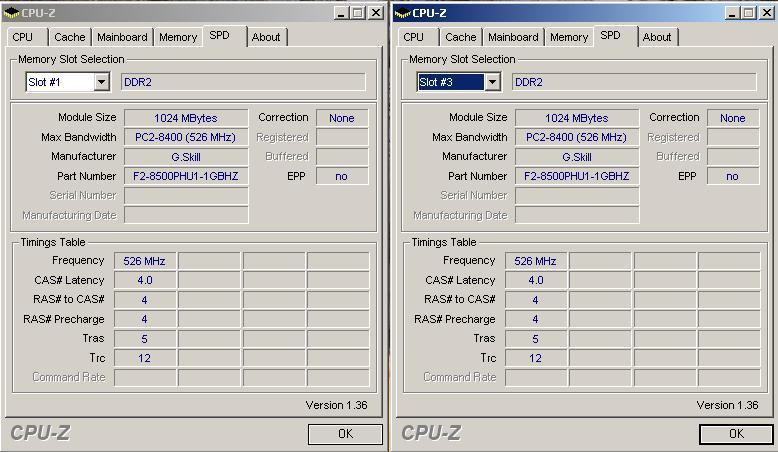Click Correction value None in right window
The height and width of the screenshot is (452, 778).
click(x=733, y=118)
